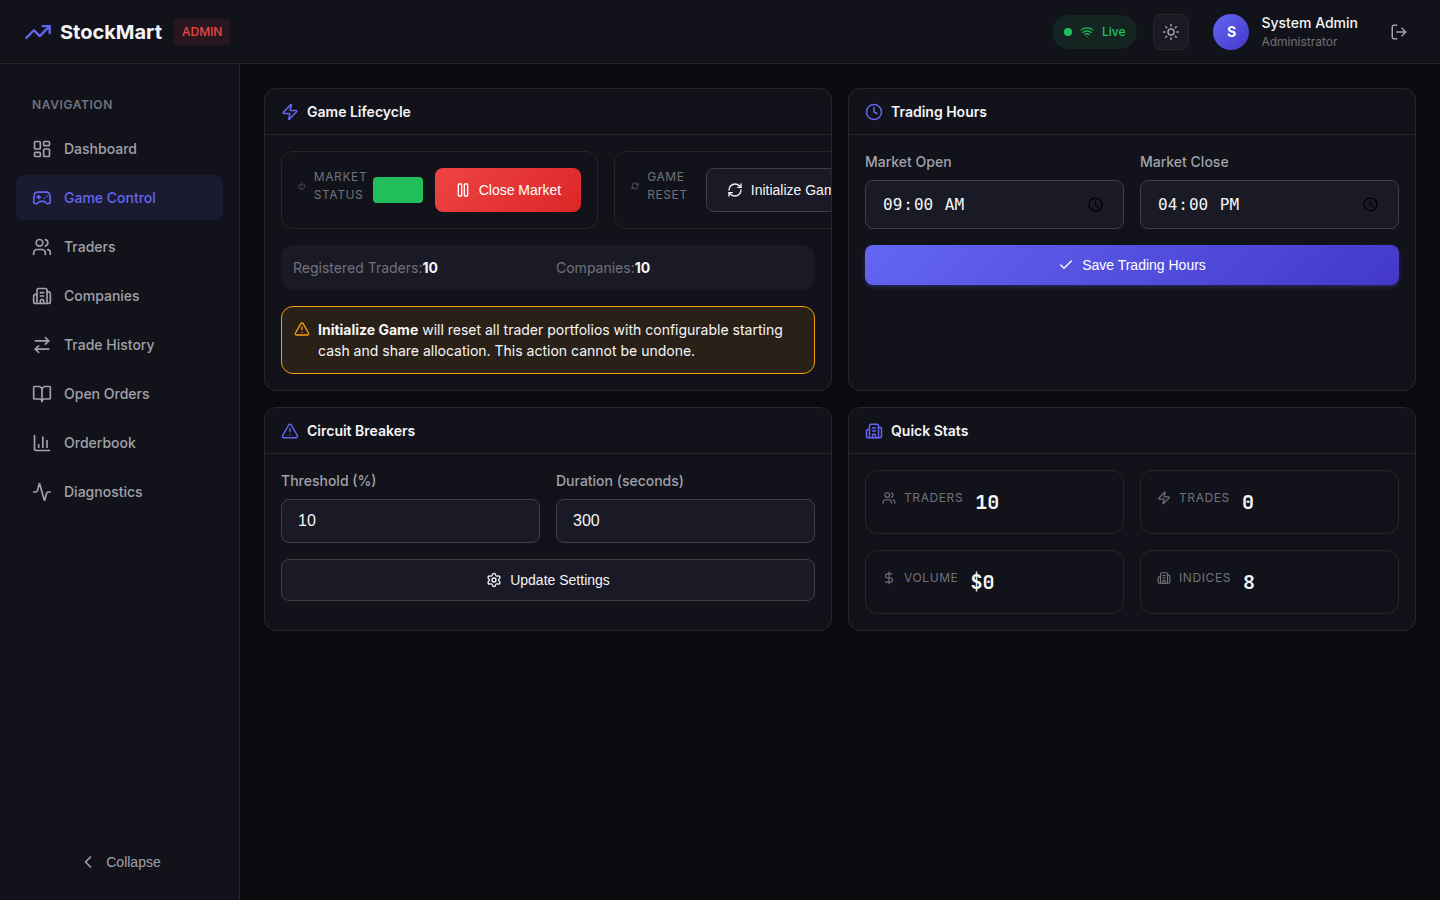The image size is (1440, 900).
Task: Click the logout icon in header
Action: click(1398, 32)
